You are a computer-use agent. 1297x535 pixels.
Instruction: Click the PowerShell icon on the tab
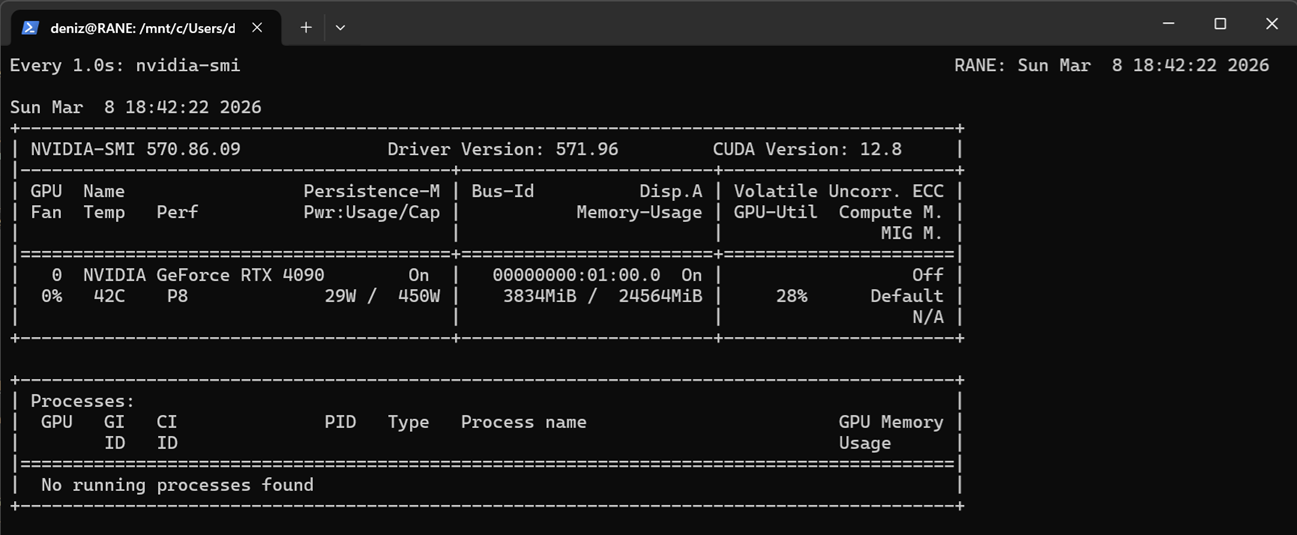(x=30, y=27)
